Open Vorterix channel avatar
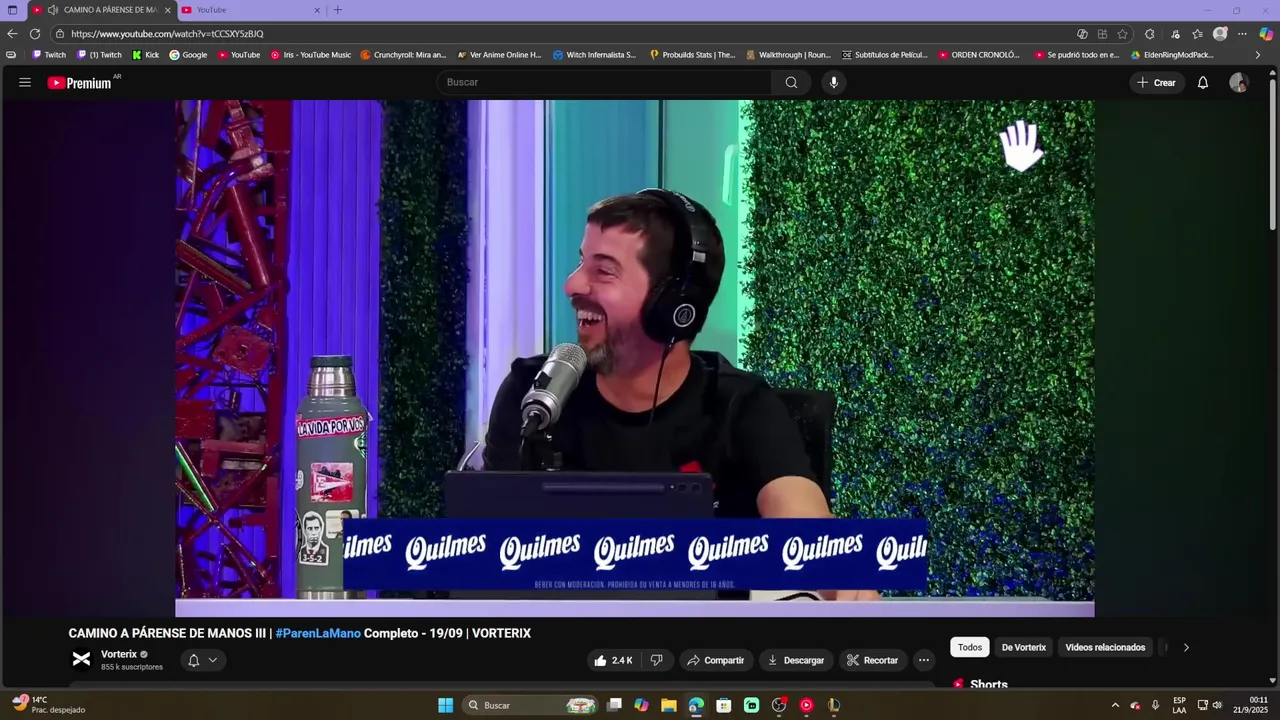 click(81, 659)
